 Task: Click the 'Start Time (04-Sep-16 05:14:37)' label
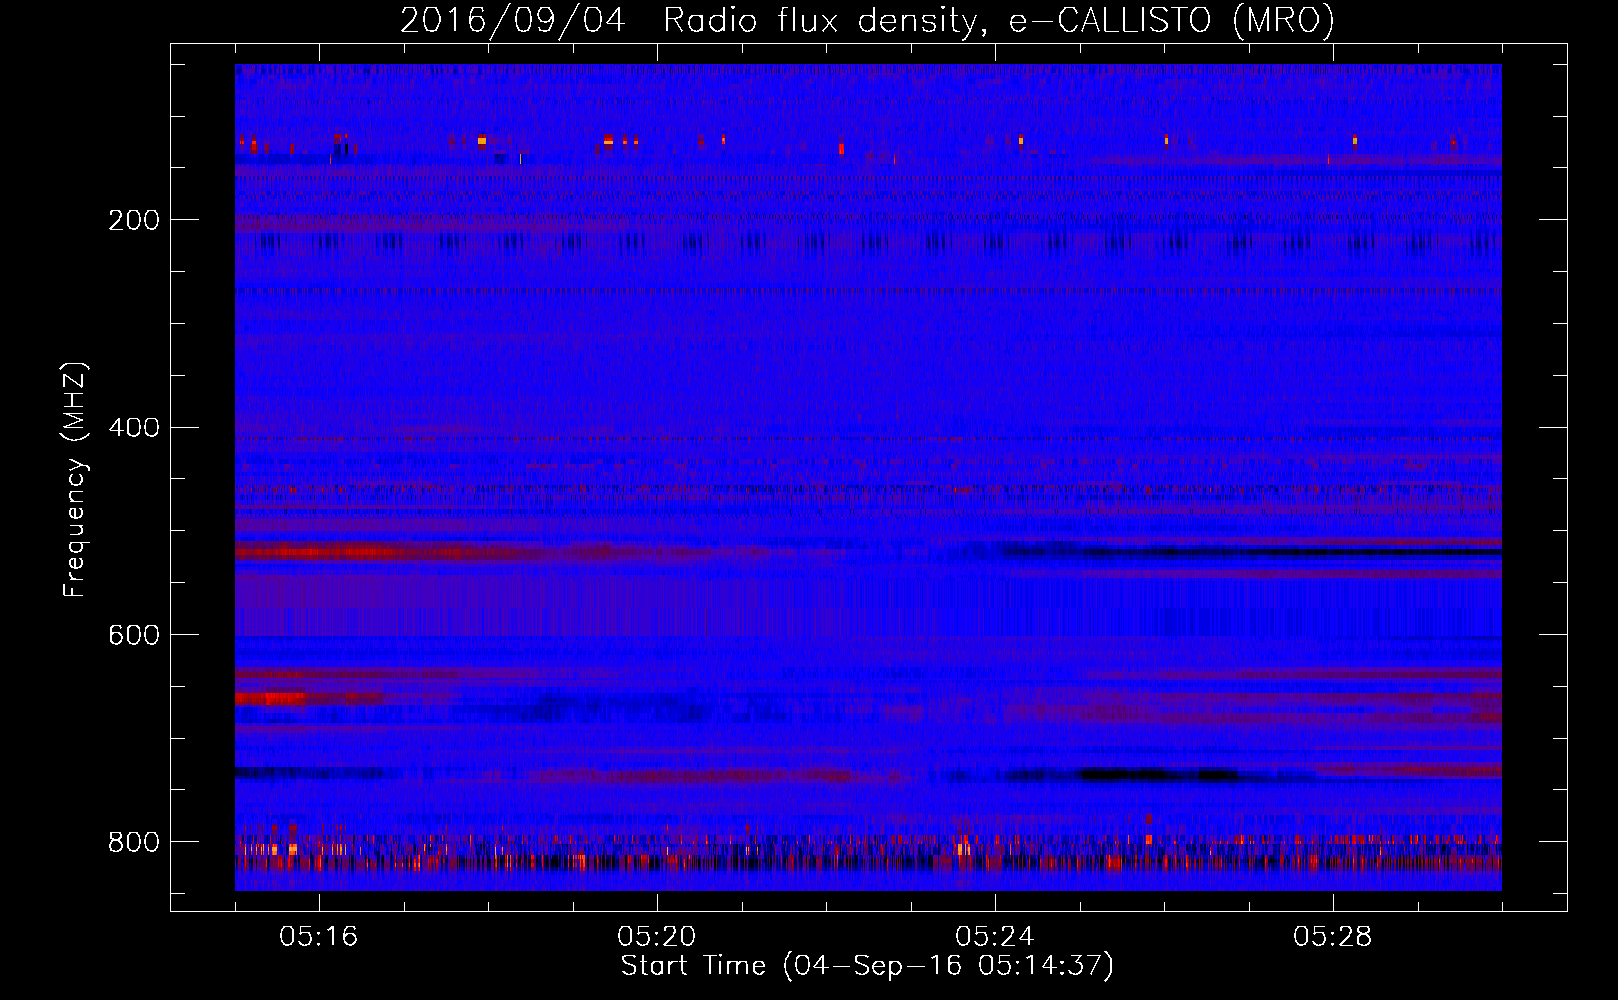point(867,966)
